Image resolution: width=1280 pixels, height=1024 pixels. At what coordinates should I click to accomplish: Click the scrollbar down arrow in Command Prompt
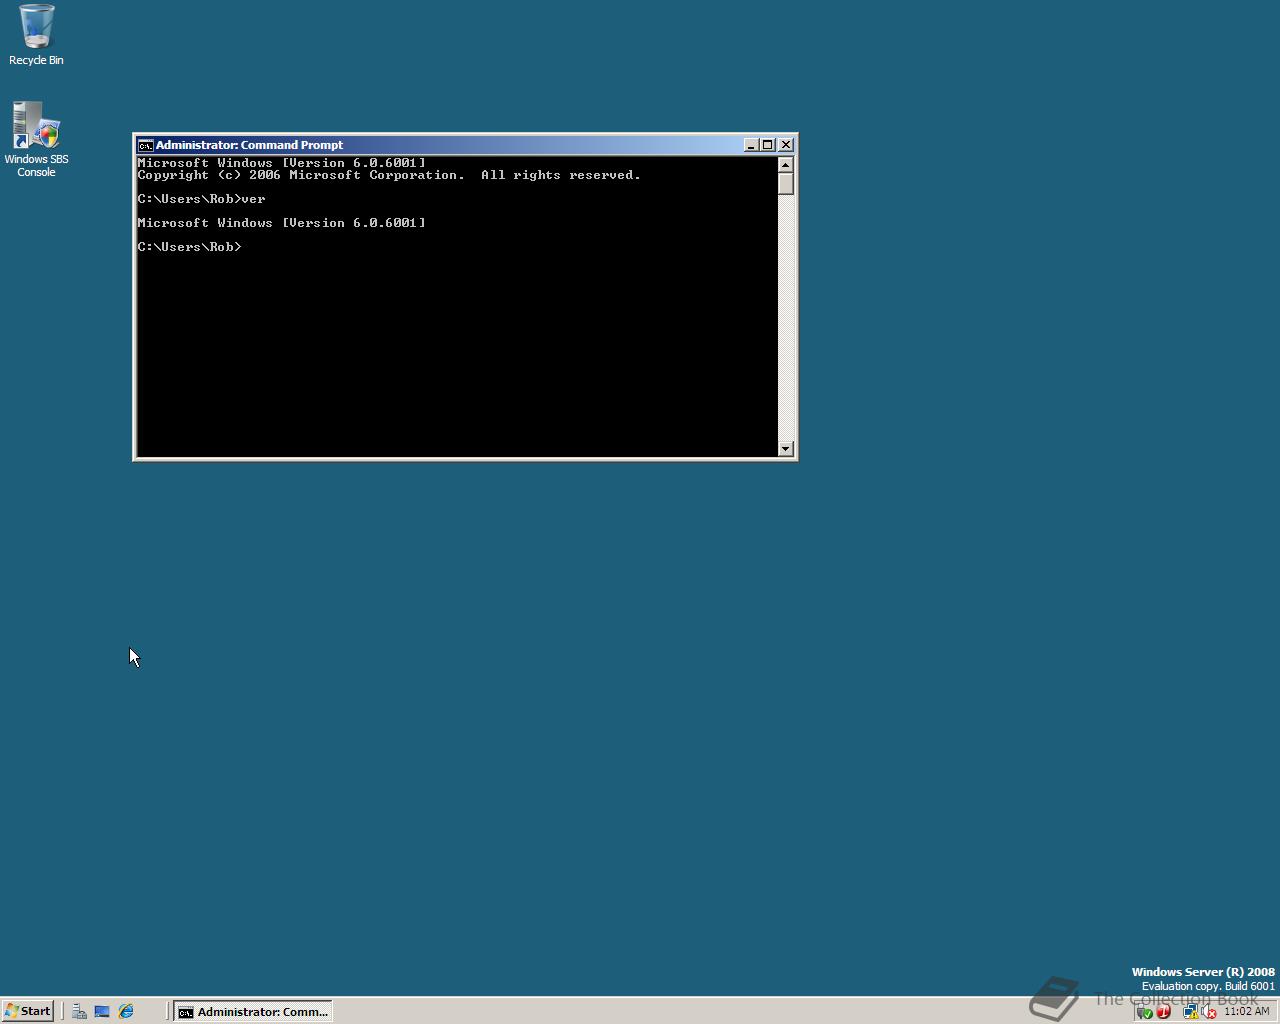tap(786, 449)
